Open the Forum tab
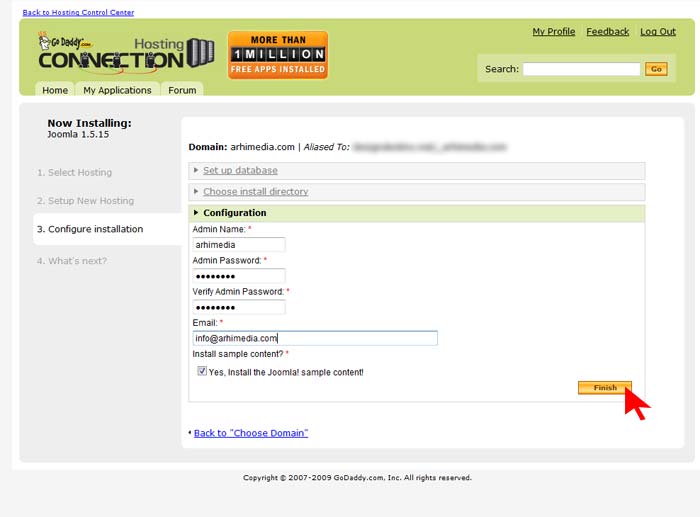 (182, 90)
